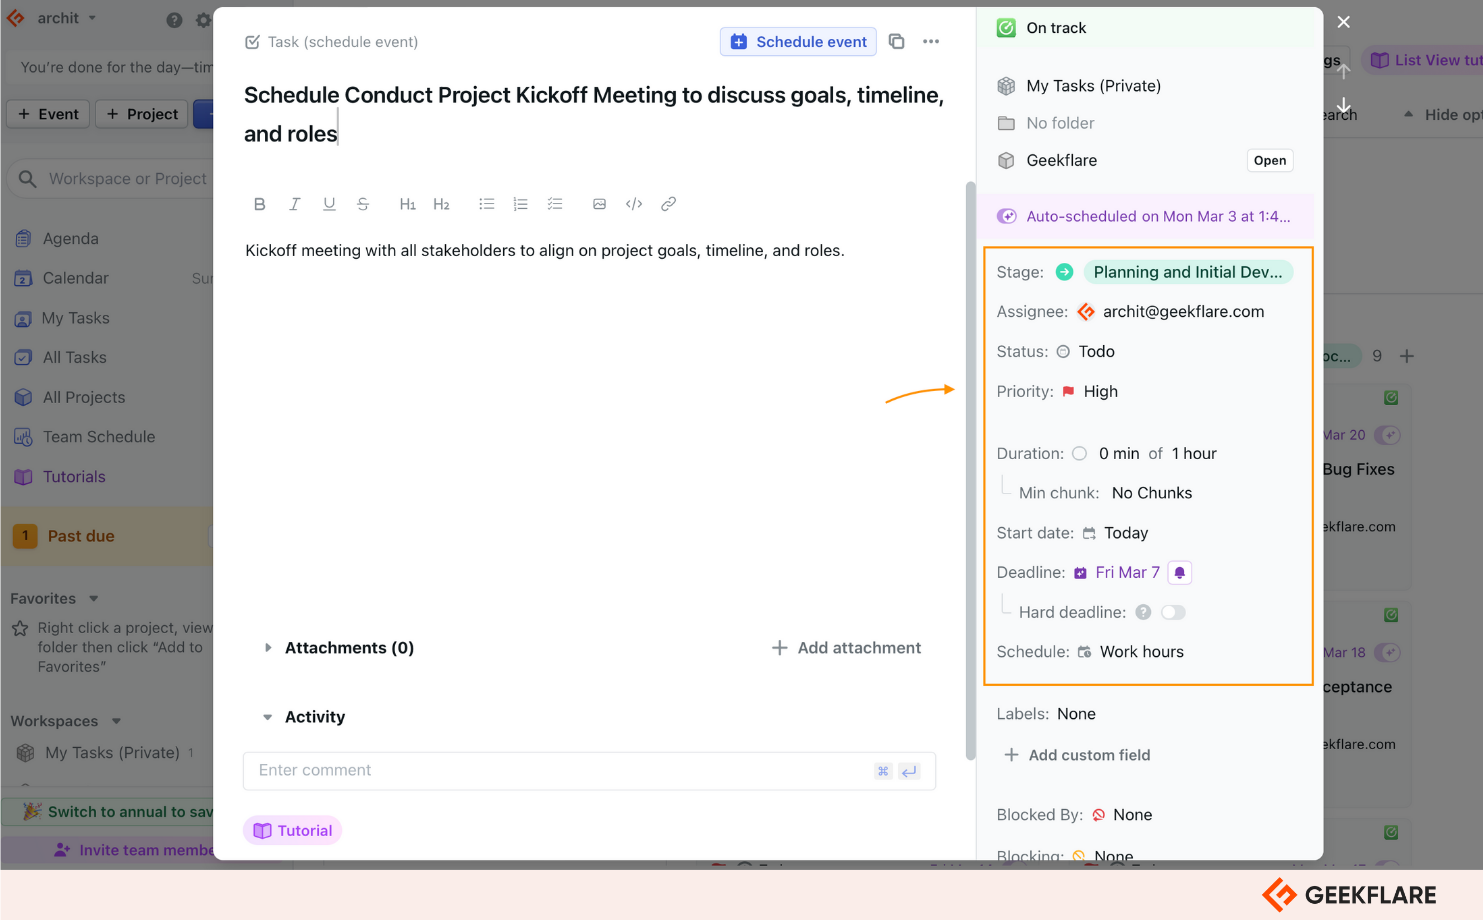Toggle the deadline reminder bell
The width and height of the screenshot is (1483, 920).
[x=1180, y=572]
